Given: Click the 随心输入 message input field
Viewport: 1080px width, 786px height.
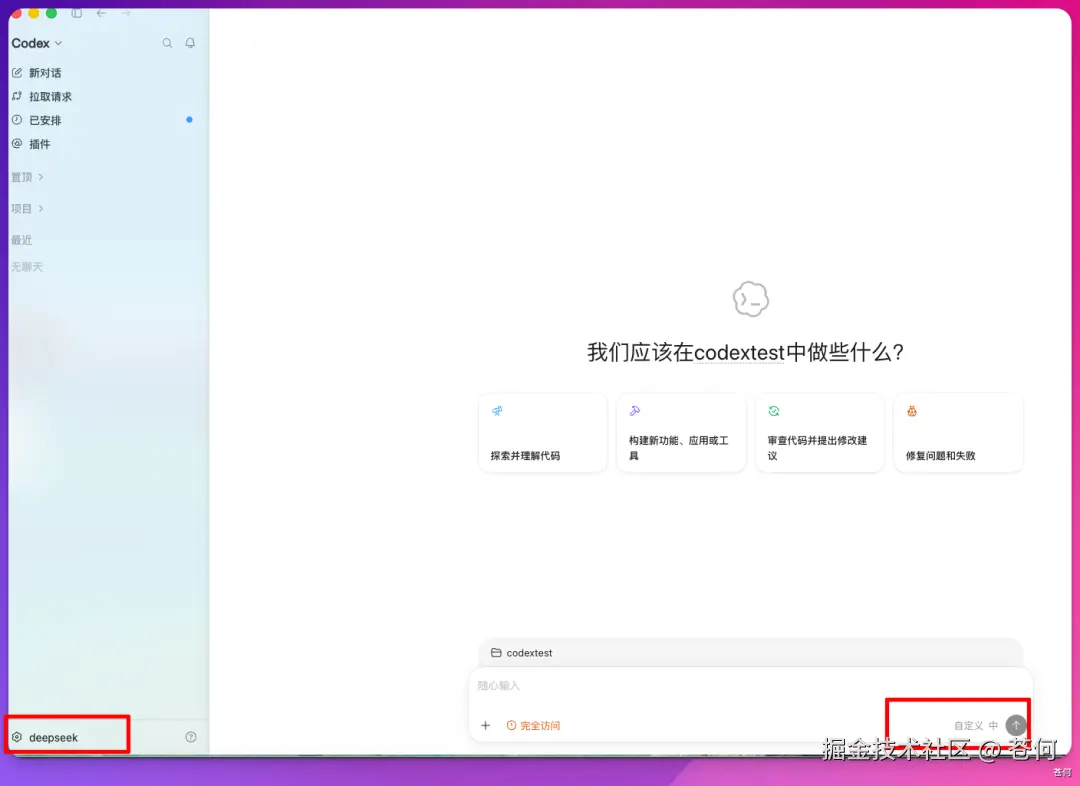Looking at the screenshot, I should point(750,686).
